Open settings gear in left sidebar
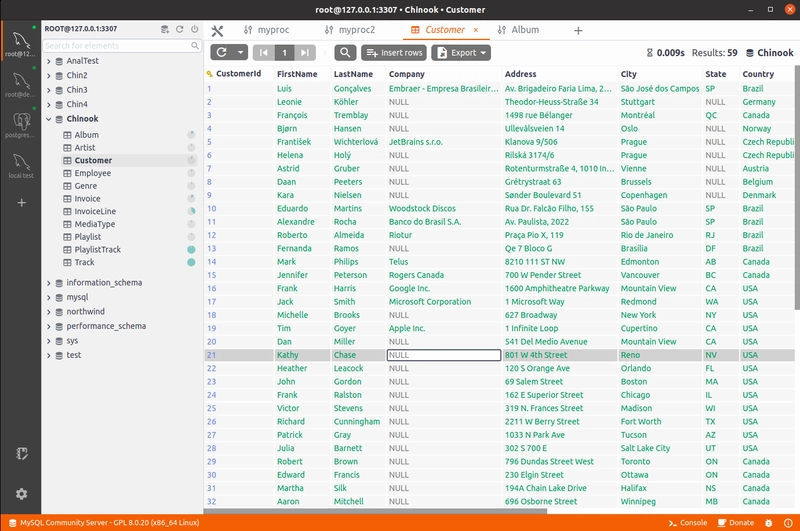This screenshot has width=800, height=531. pyautogui.click(x=21, y=494)
